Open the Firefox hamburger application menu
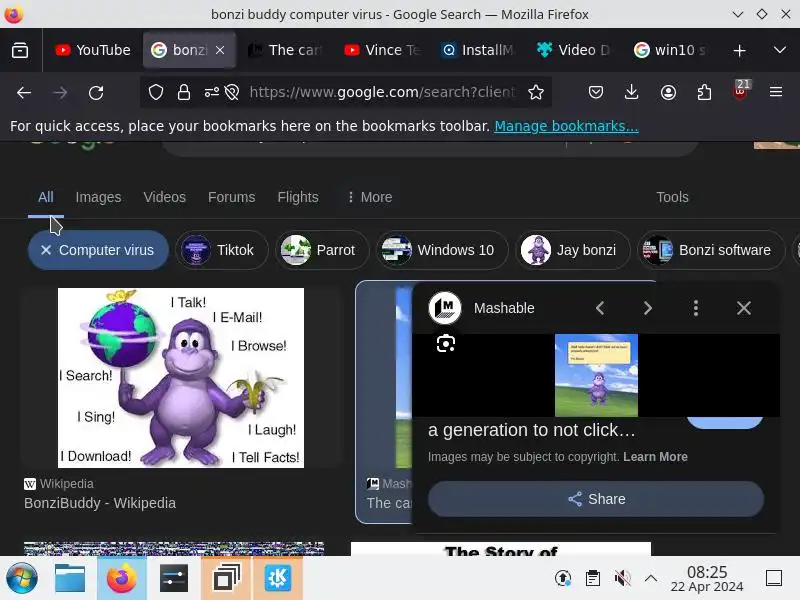Image resolution: width=800 pixels, height=600 pixels. 776,92
